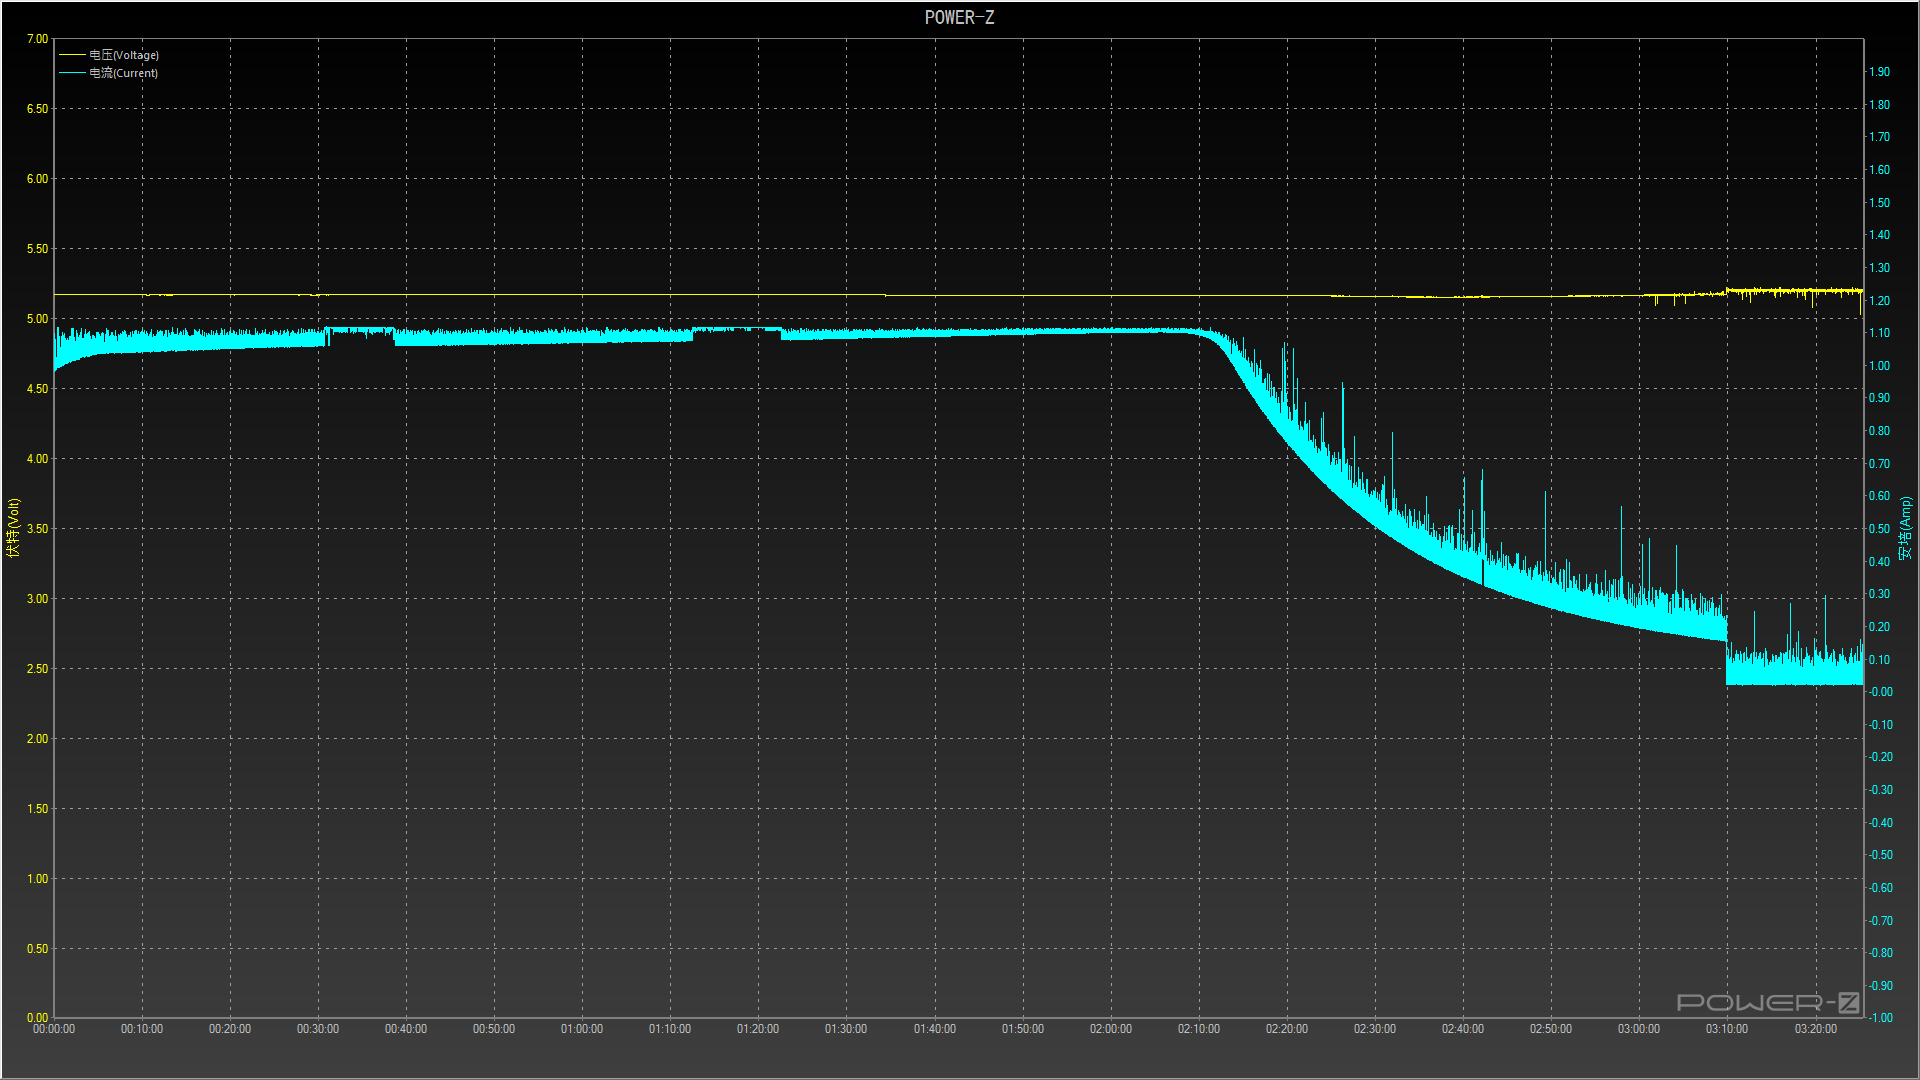This screenshot has width=1920, height=1080.
Task: Click the Current legend entry
Action: (x=123, y=73)
